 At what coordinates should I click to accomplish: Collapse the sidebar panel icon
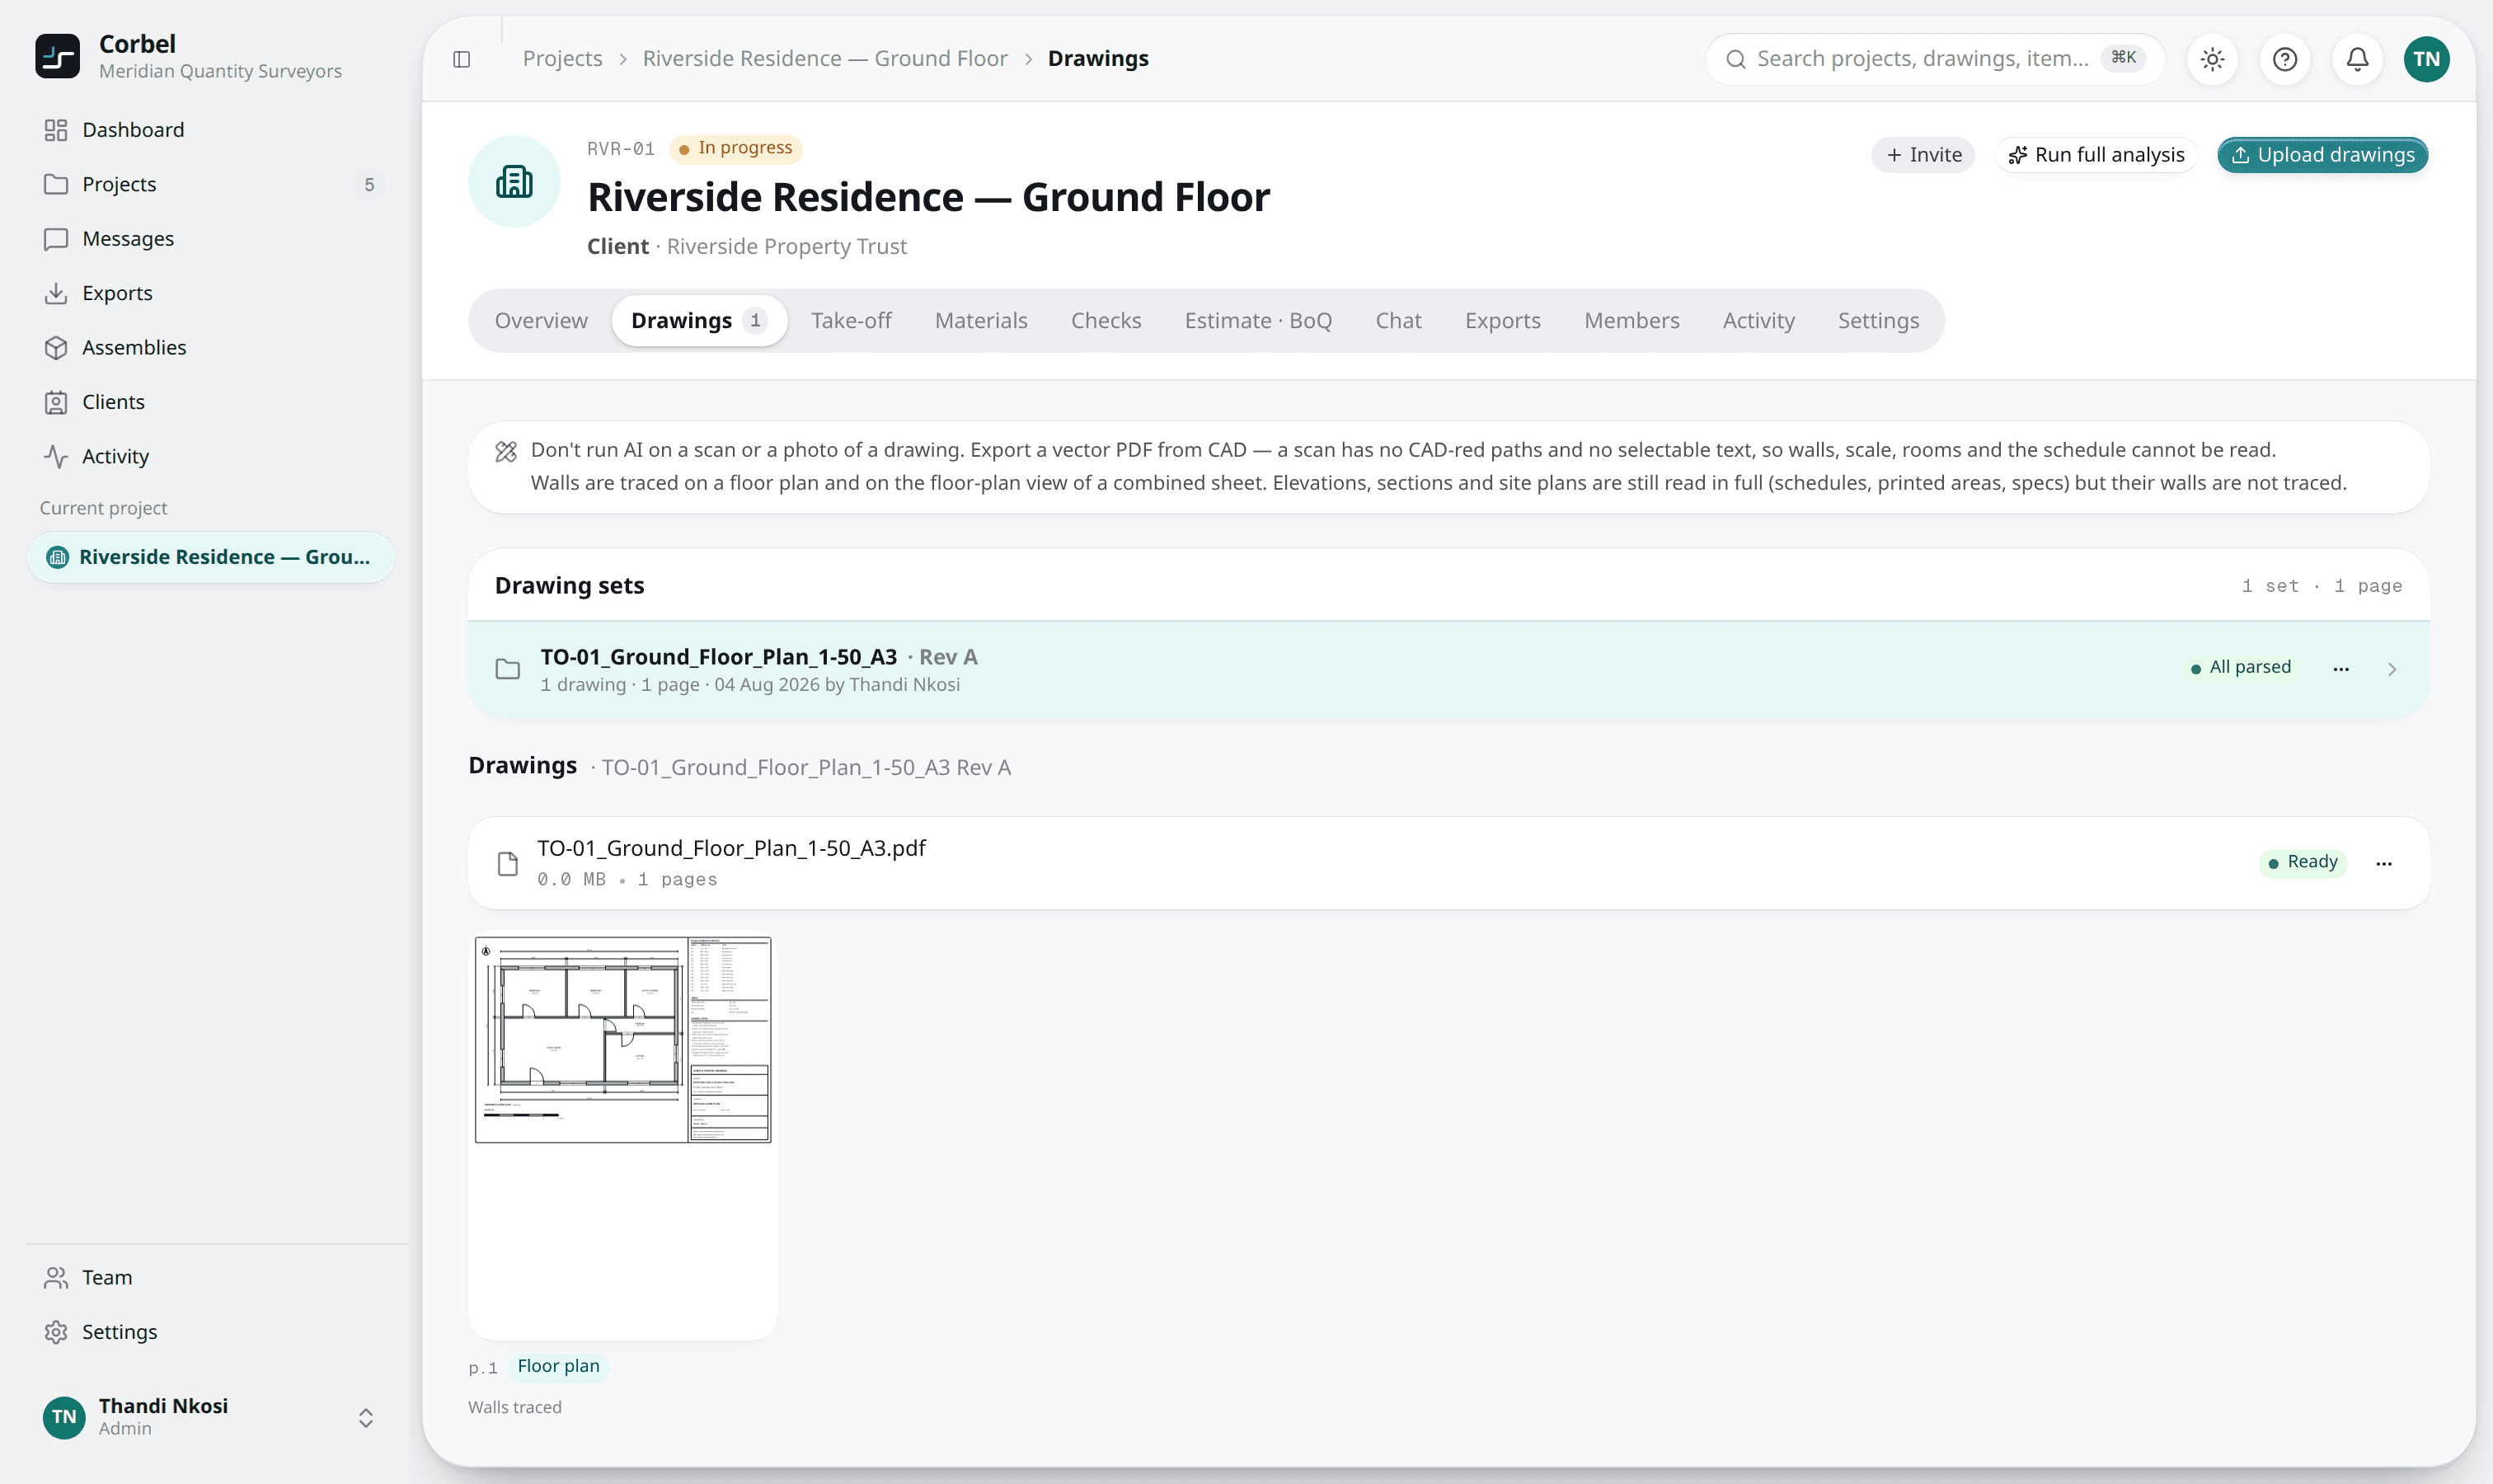[461, 59]
